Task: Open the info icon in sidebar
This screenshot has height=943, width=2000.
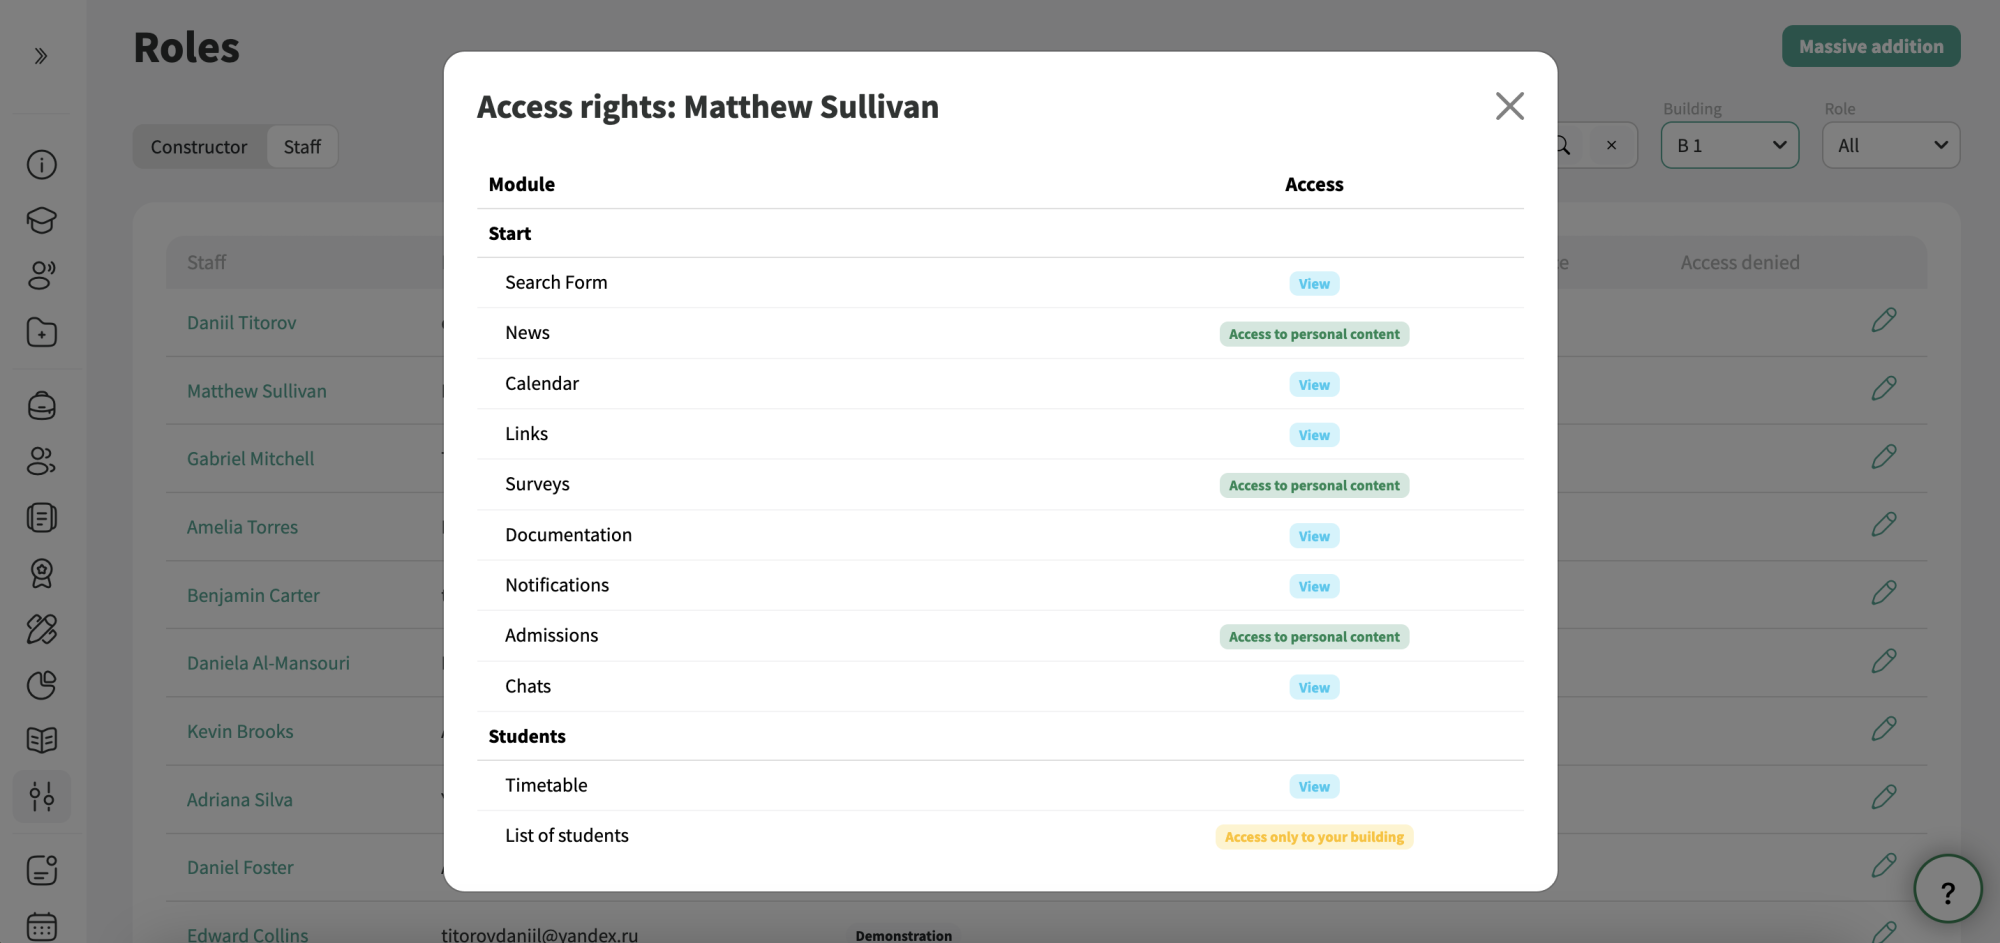Action: (x=42, y=164)
